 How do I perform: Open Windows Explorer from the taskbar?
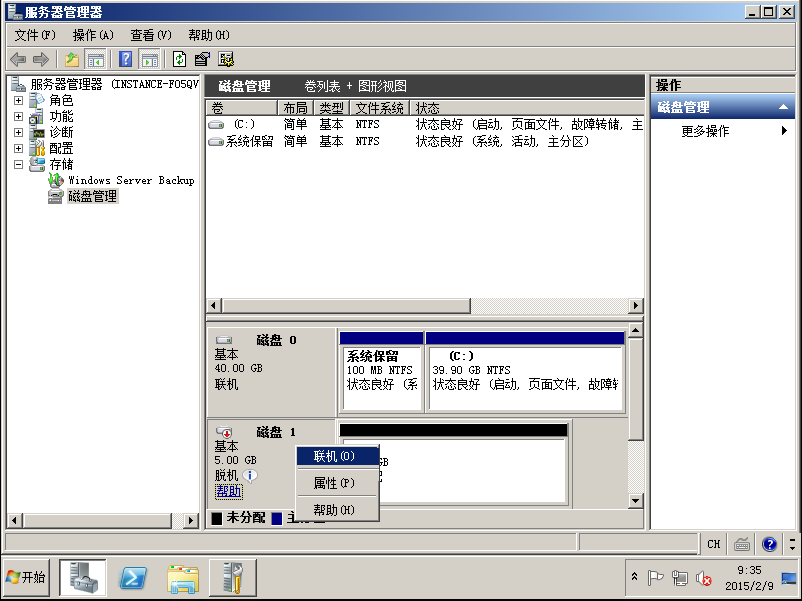pos(183,577)
